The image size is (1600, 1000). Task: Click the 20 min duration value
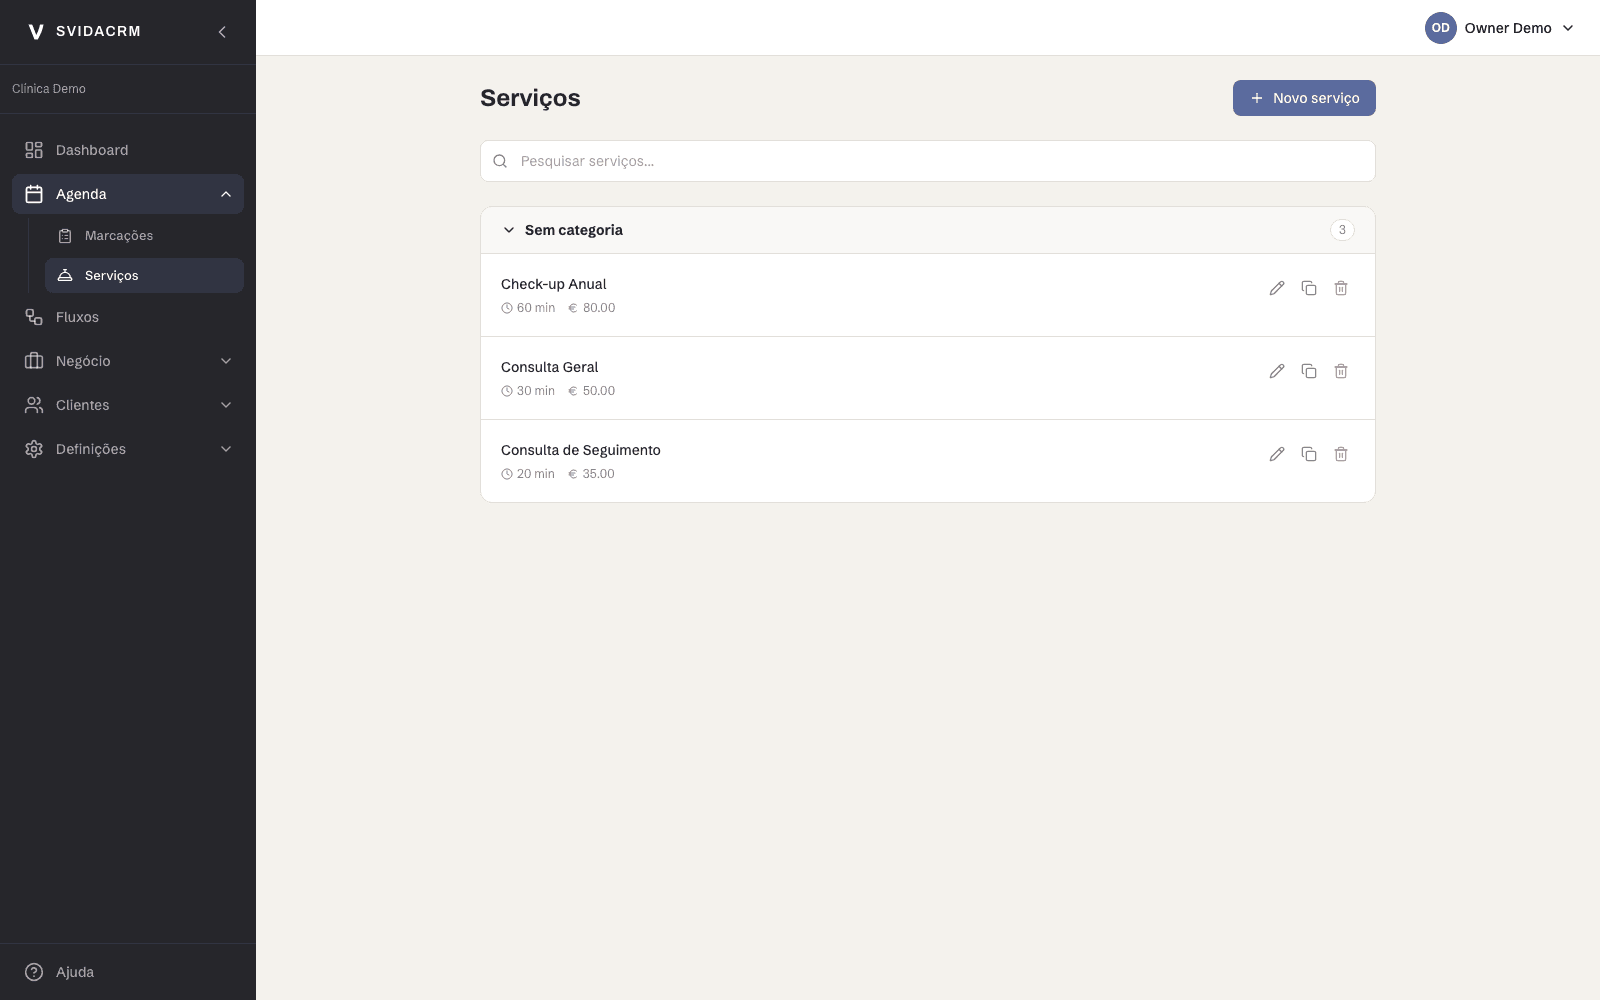click(535, 474)
